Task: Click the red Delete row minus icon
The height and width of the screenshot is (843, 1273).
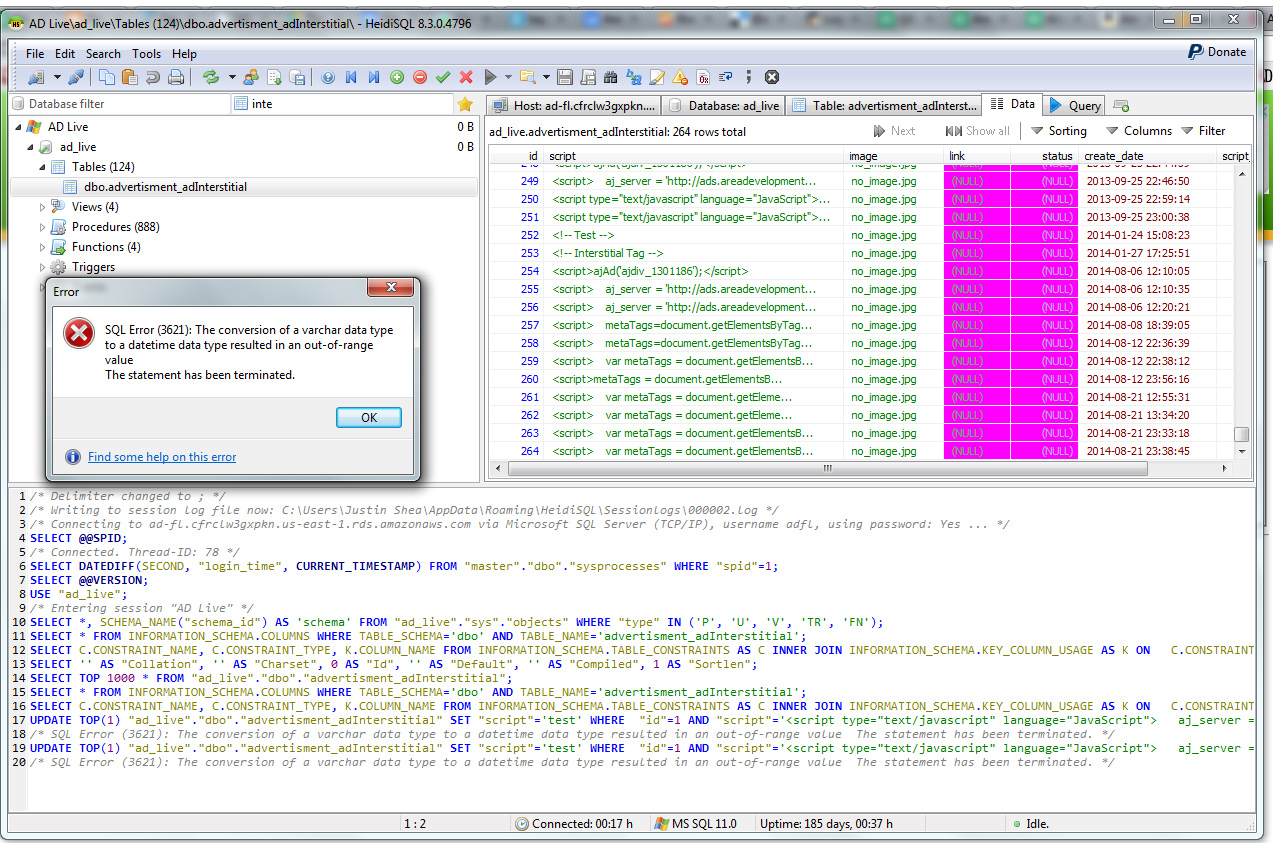Action: click(420, 77)
